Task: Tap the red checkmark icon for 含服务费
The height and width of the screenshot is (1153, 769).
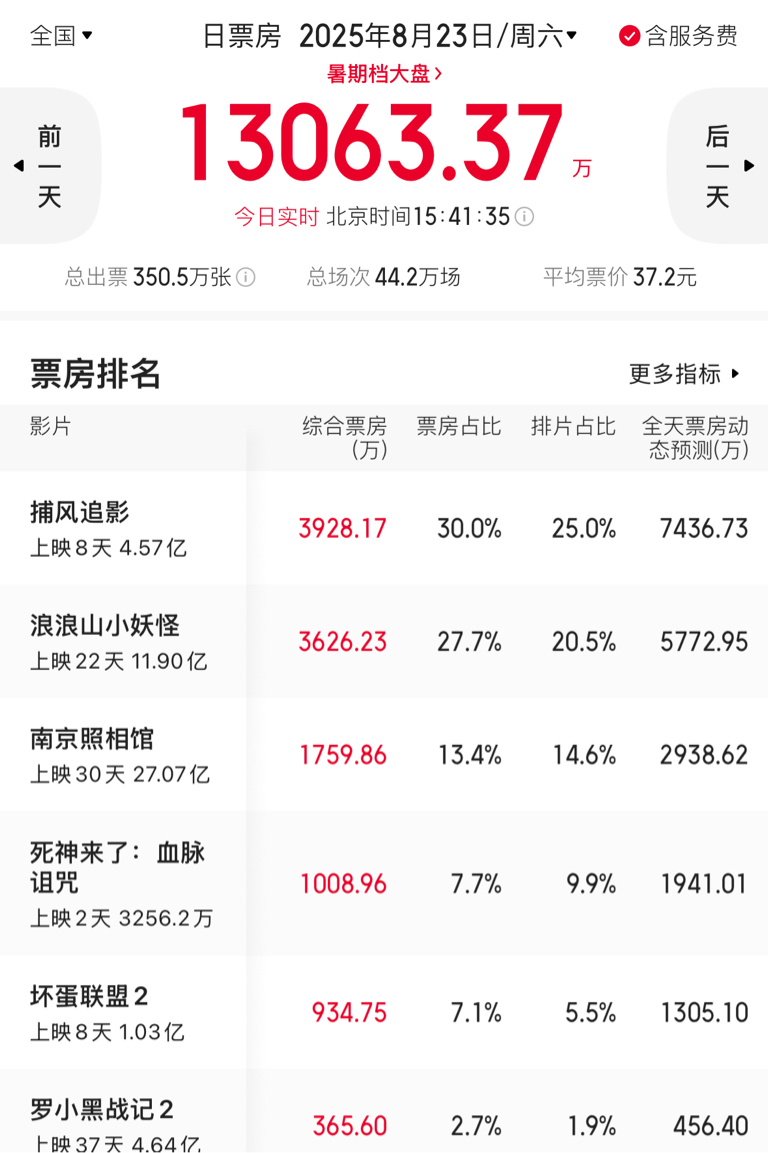Action: point(629,35)
